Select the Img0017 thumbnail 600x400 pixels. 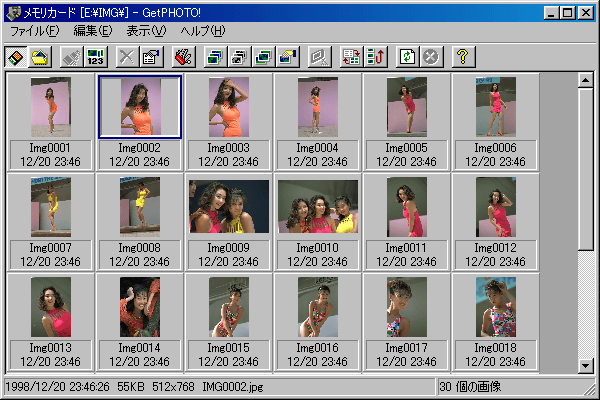(407, 307)
